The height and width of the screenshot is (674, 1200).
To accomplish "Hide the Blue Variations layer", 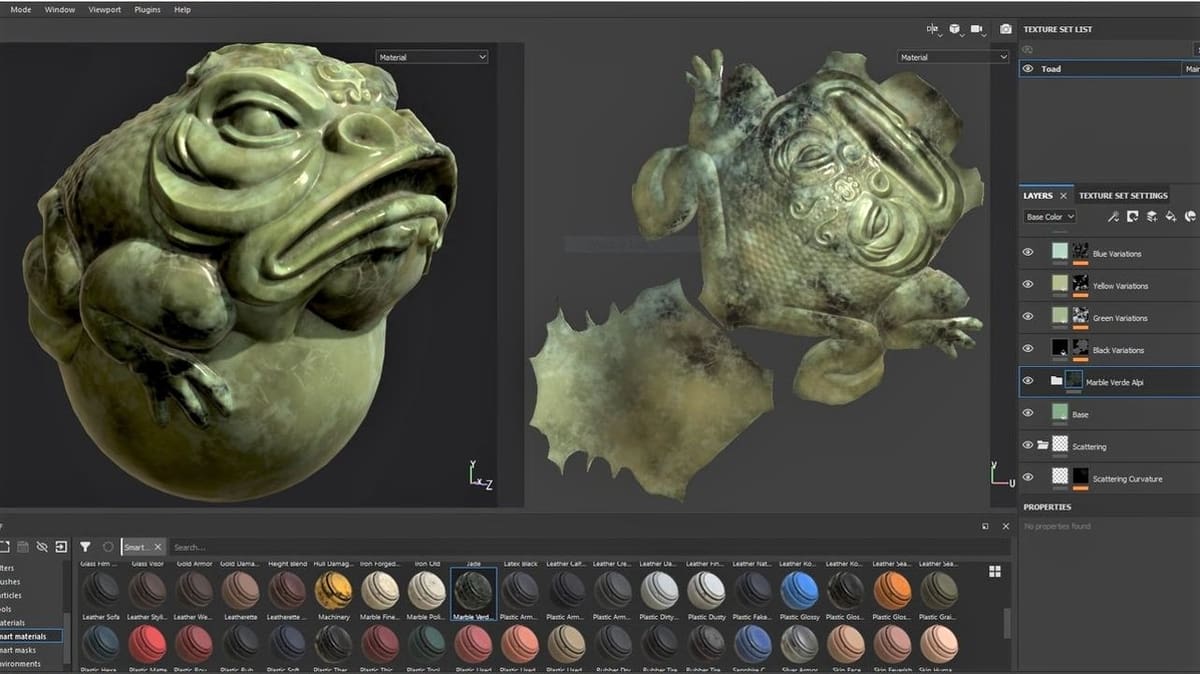I will tap(1027, 253).
